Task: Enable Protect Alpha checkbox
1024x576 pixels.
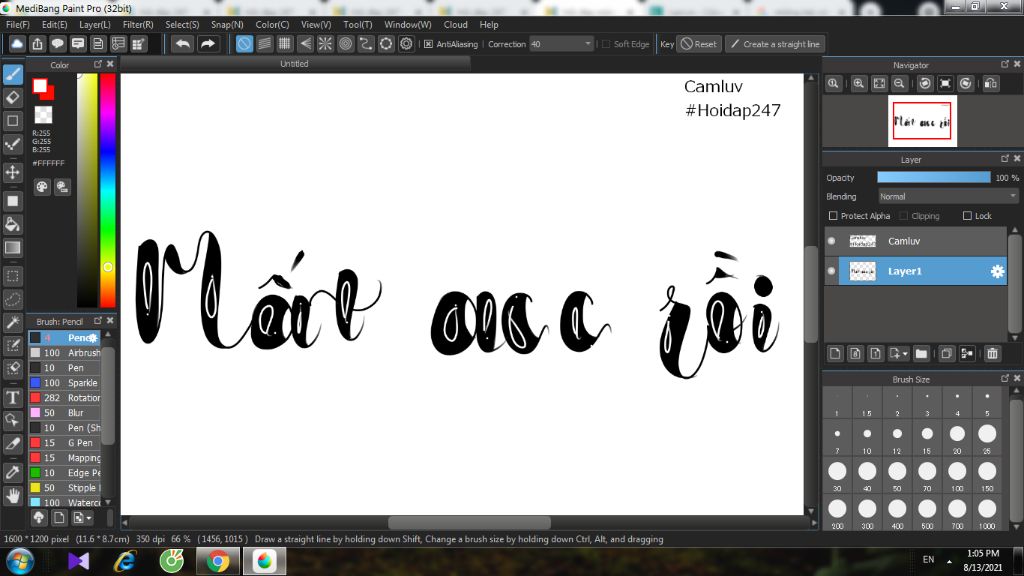Action: [833, 216]
